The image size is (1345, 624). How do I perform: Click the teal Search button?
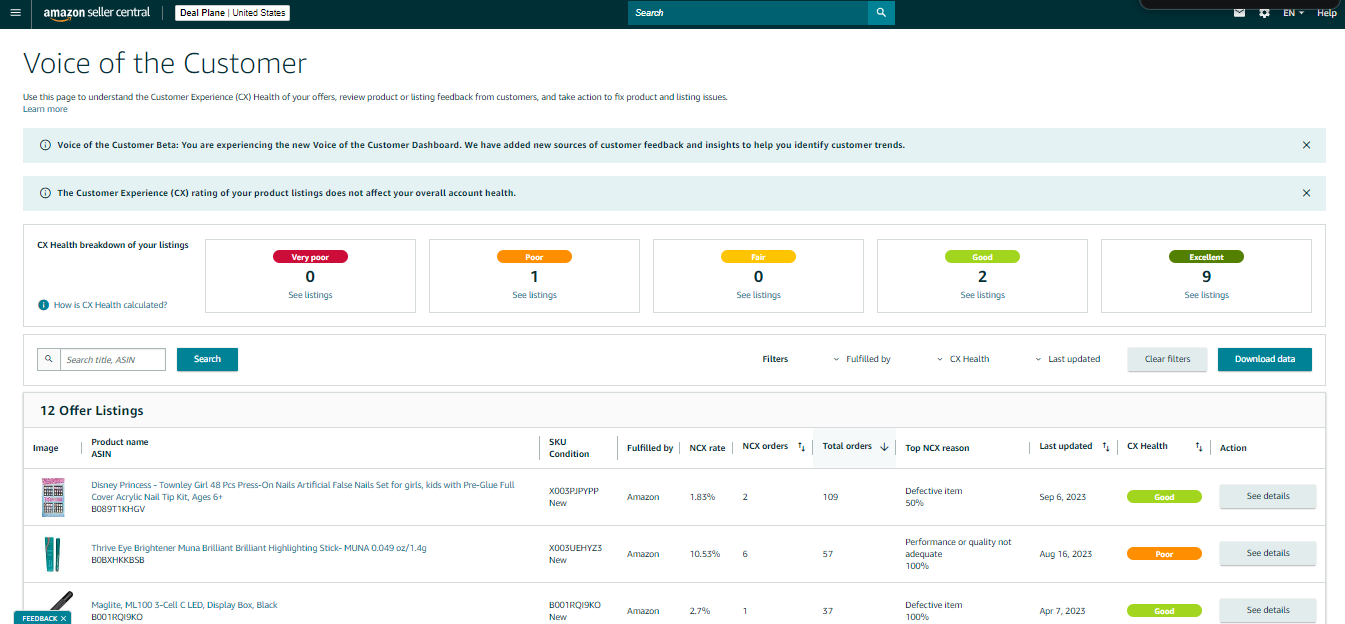(x=207, y=359)
